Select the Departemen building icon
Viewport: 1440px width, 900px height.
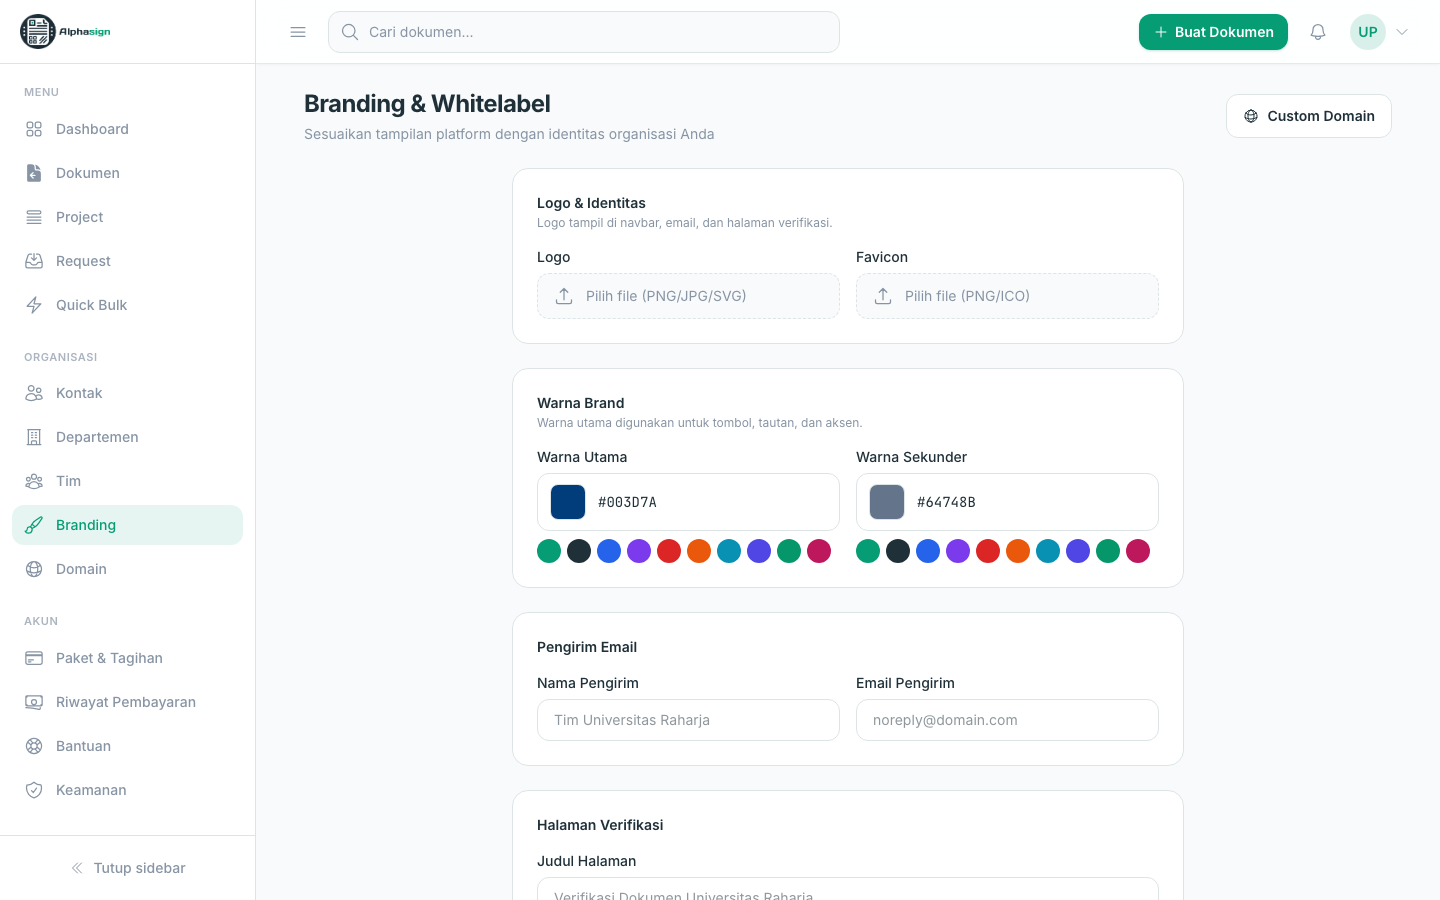pos(34,437)
